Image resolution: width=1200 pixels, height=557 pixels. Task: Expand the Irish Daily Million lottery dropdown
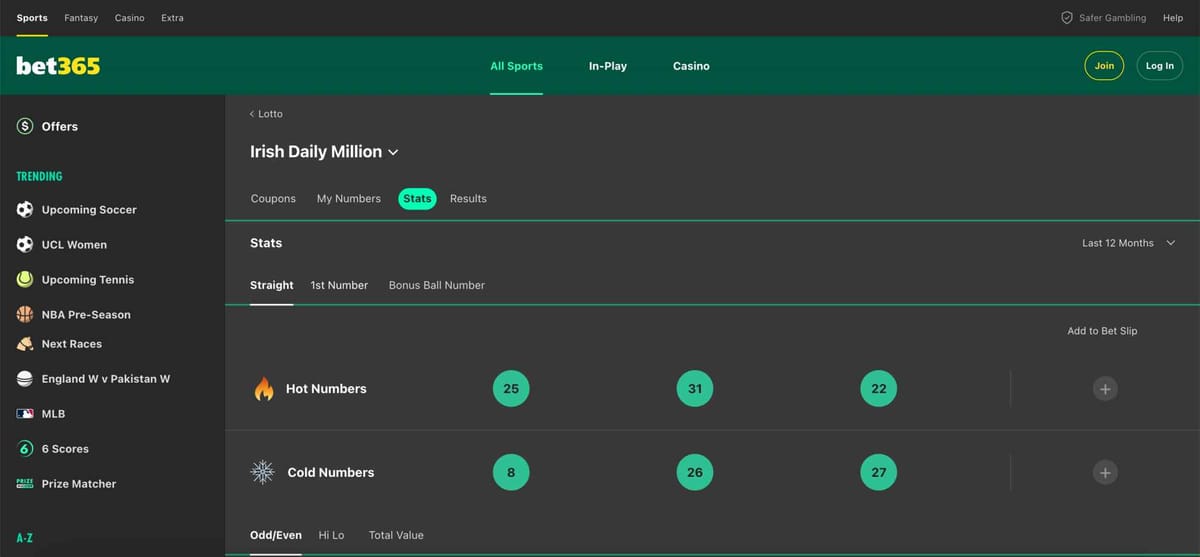pyautogui.click(x=325, y=152)
